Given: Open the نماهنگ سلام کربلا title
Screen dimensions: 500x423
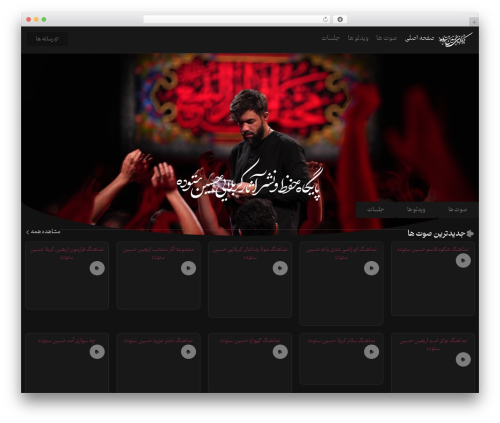Looking at the screenshot, I should (x=341, y=341).
